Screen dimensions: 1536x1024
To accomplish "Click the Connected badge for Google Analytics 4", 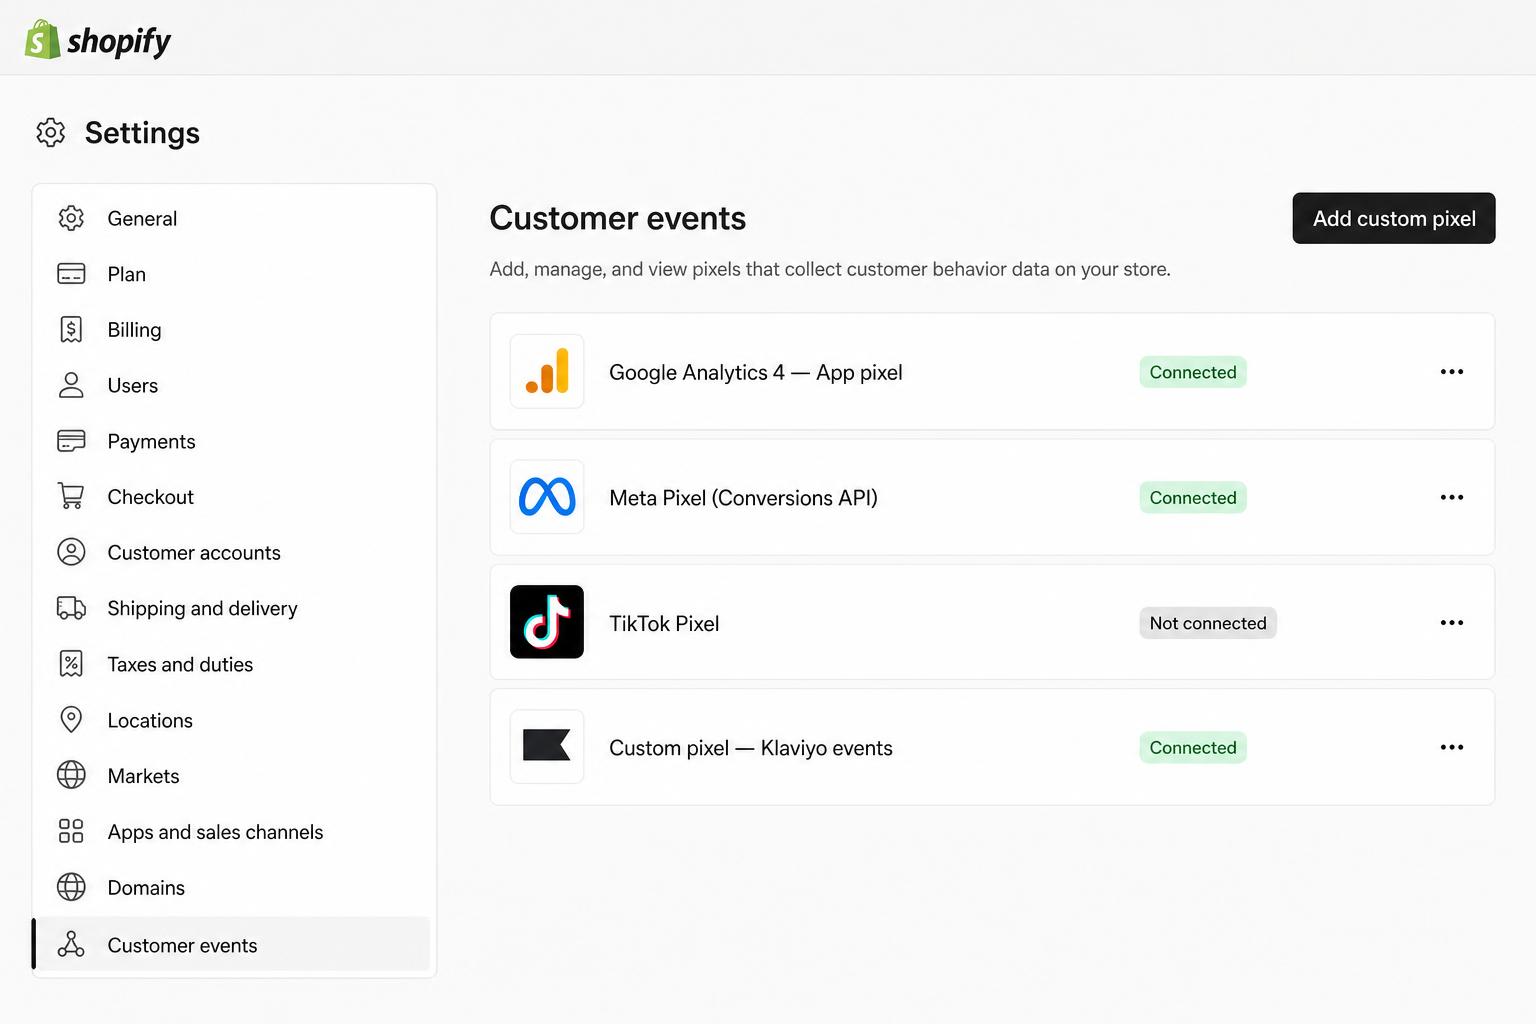I will [x=1193, y=372].
